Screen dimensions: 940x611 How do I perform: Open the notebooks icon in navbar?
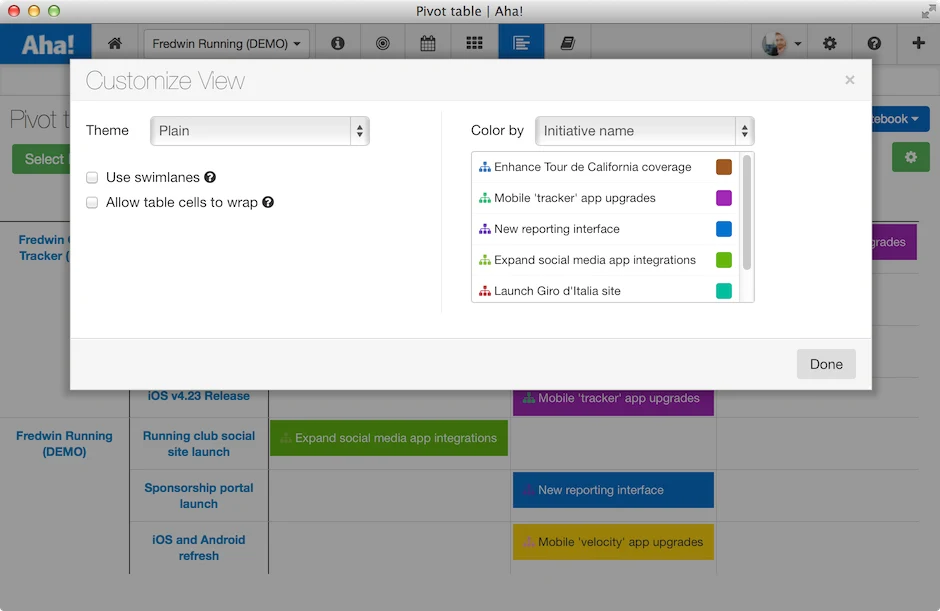(x=567, y=43)
